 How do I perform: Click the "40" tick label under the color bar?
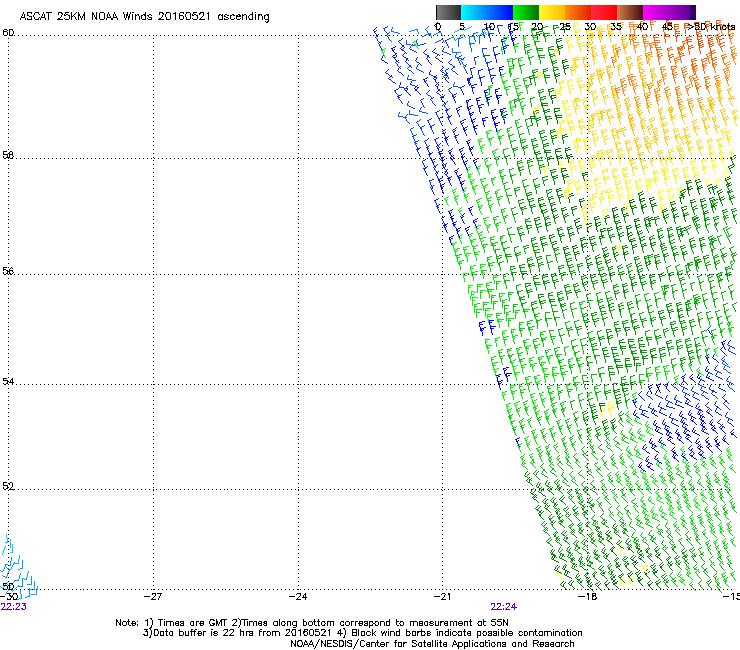tap(642, 26)
